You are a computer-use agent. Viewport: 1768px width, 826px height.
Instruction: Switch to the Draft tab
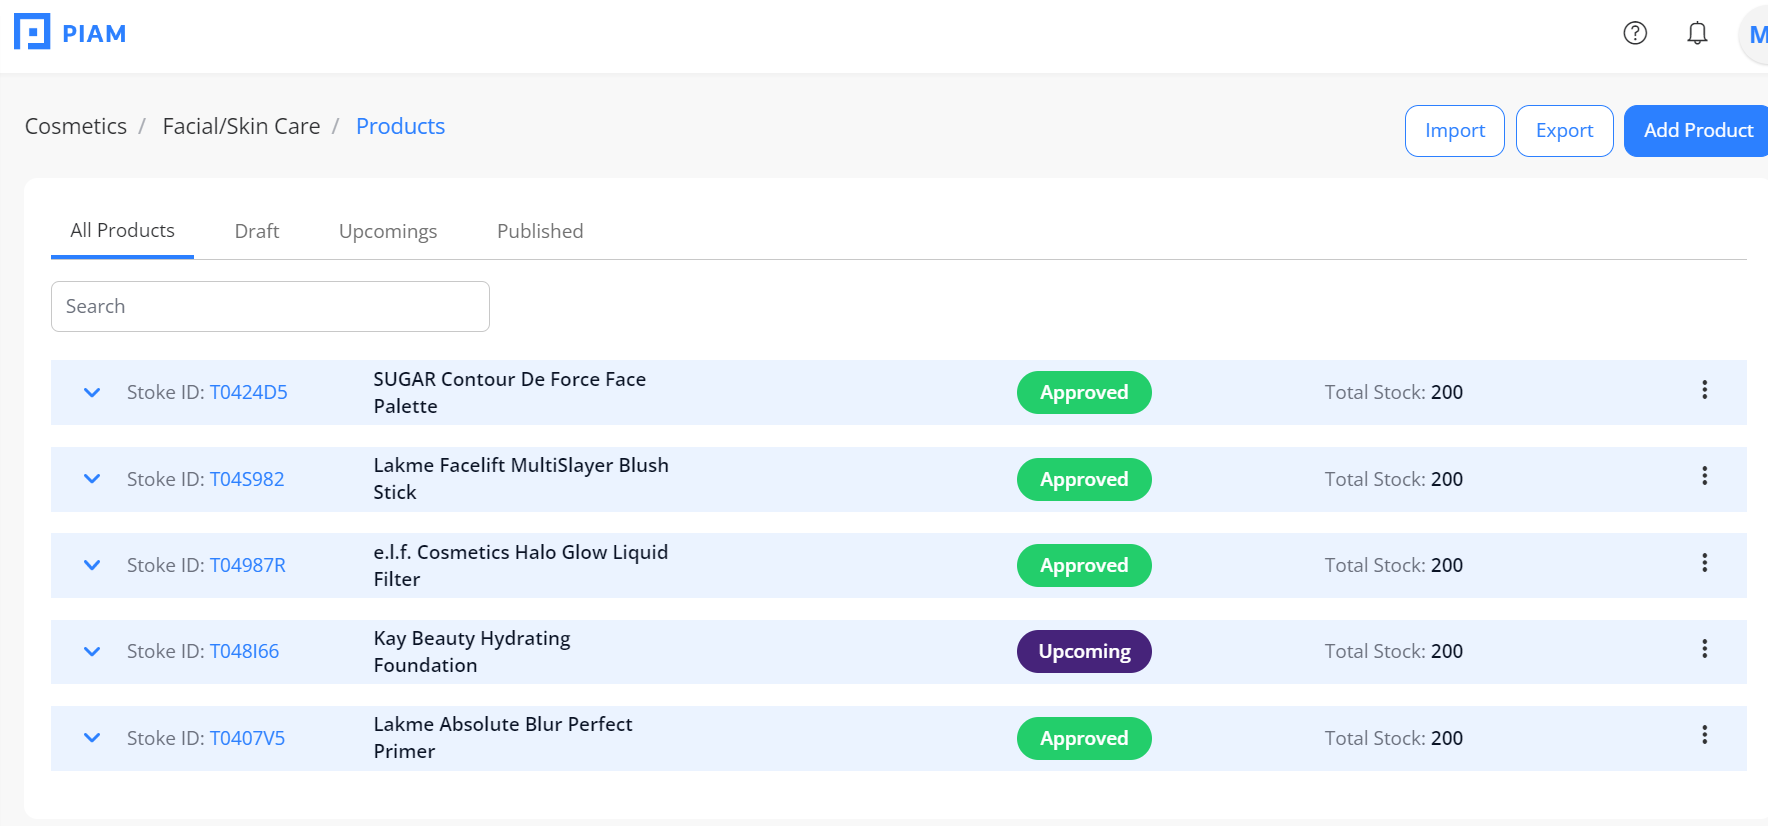click(257, 231)
